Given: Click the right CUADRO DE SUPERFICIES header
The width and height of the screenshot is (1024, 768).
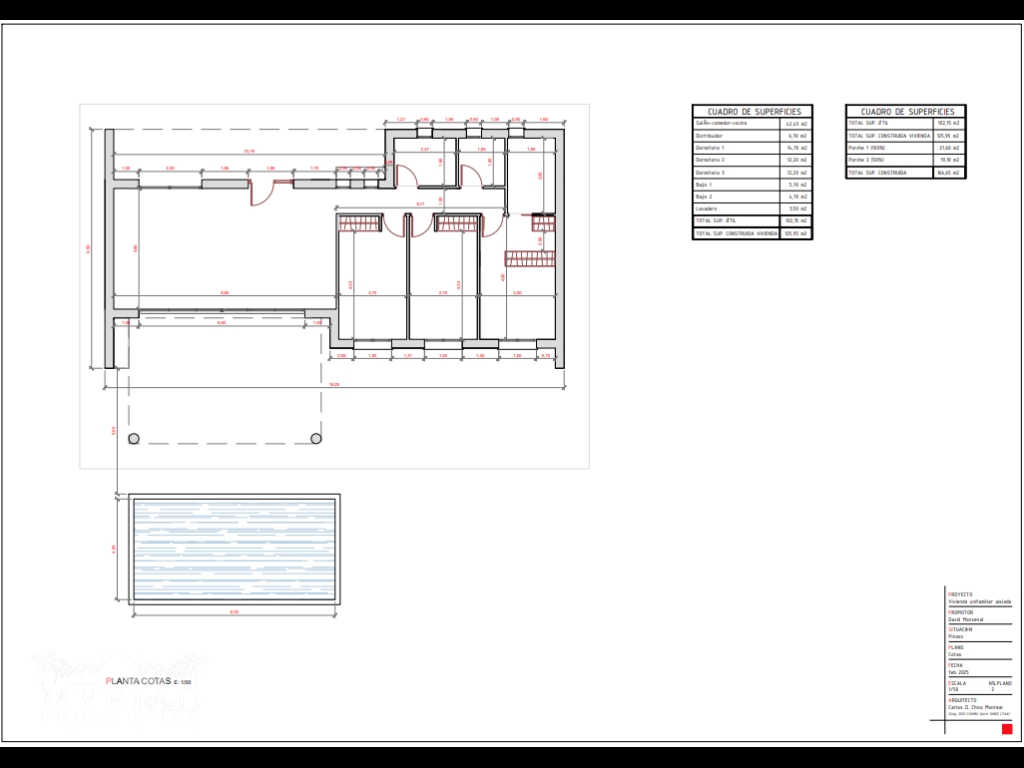Looking at the screenshot, I should click(906, 112).
